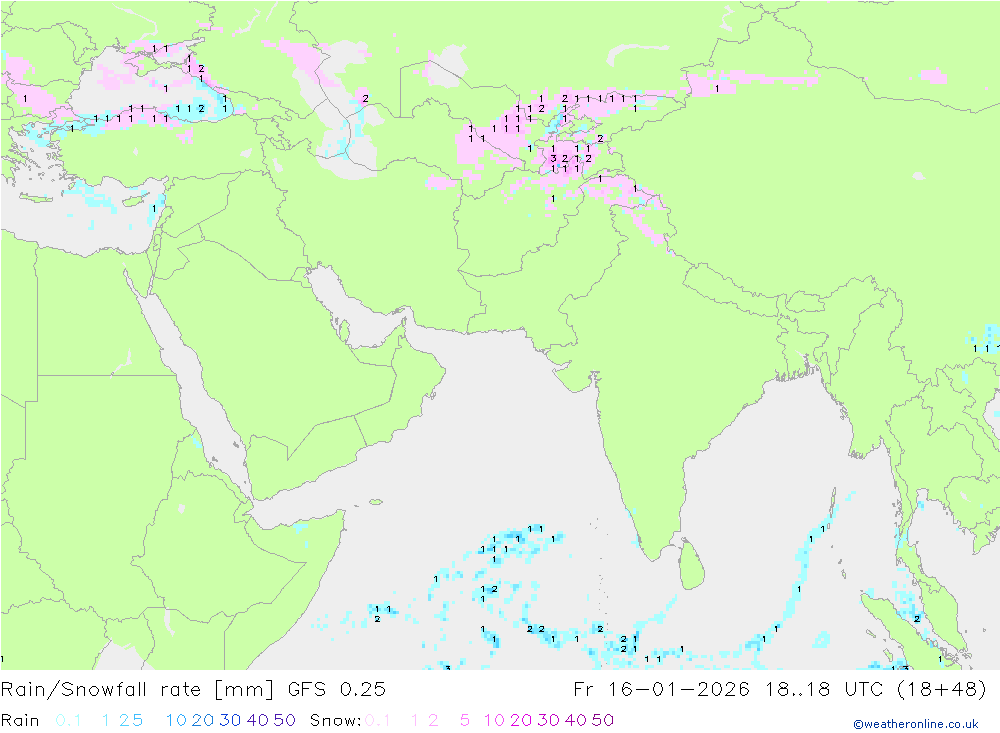Image resolution: width=1000 pixels, height=733 pixels.
Task: Select the snow legend 20 value
Action: click(x=521, y=720)
